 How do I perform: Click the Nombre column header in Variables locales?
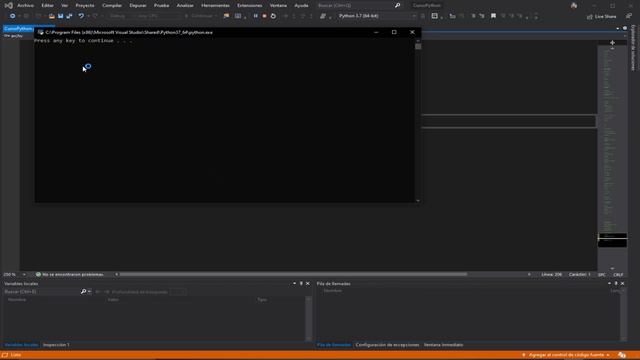pos(17,300)
